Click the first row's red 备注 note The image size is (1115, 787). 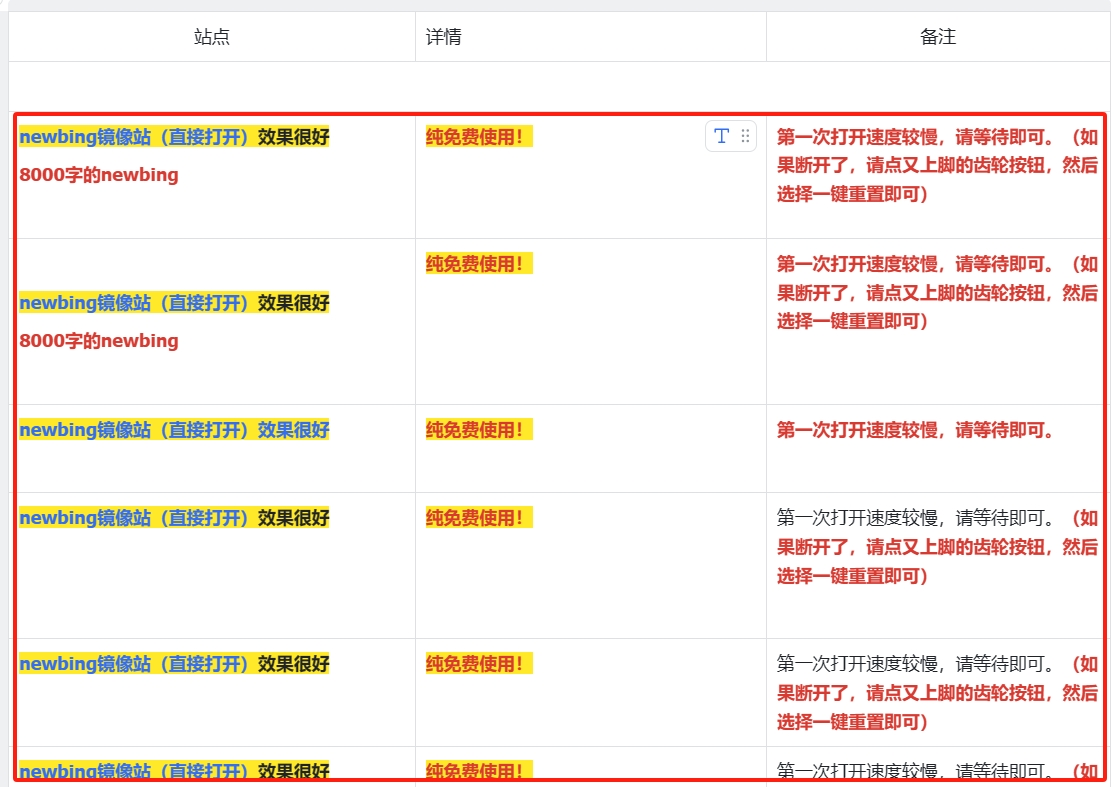tap(936, 166)
